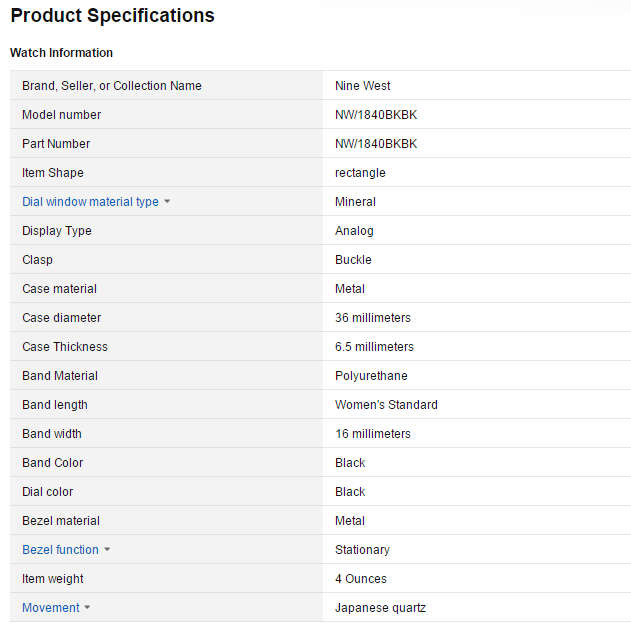Select the 4 Ounces item weight value

coord(361,579)
